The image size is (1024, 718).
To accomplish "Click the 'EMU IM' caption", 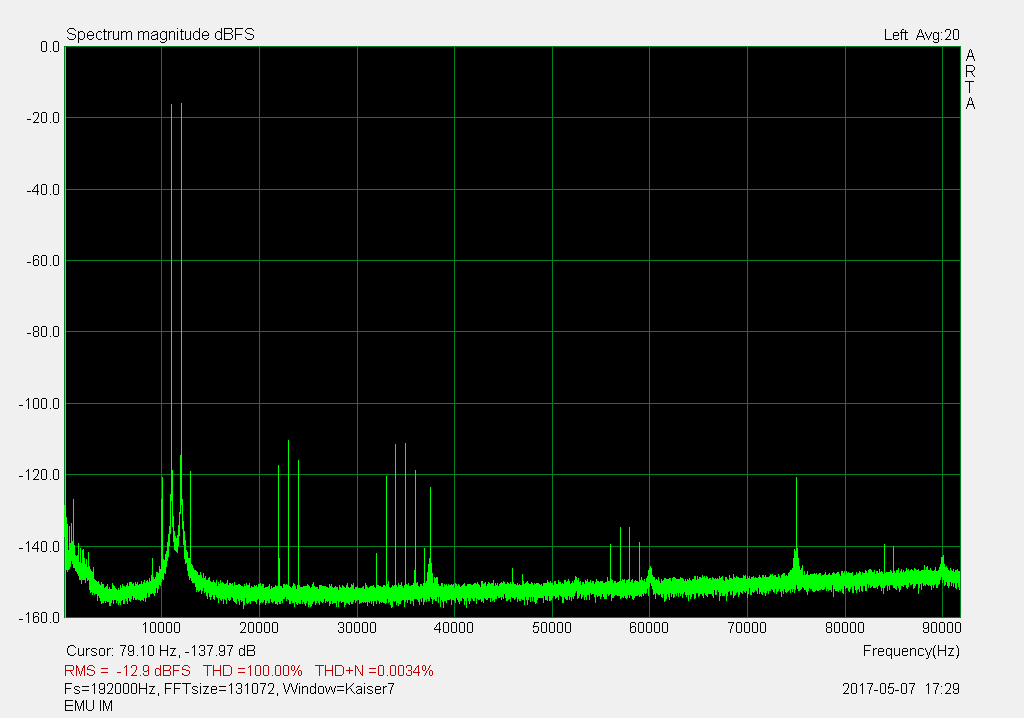I will [x=88, y=706].
